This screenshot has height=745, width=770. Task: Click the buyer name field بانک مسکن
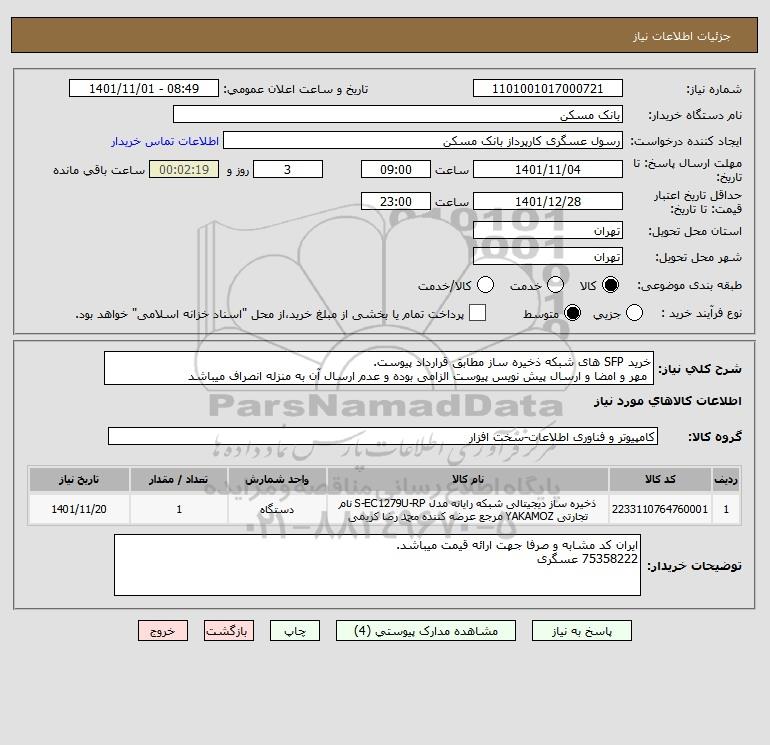click(x=398, y=114)
